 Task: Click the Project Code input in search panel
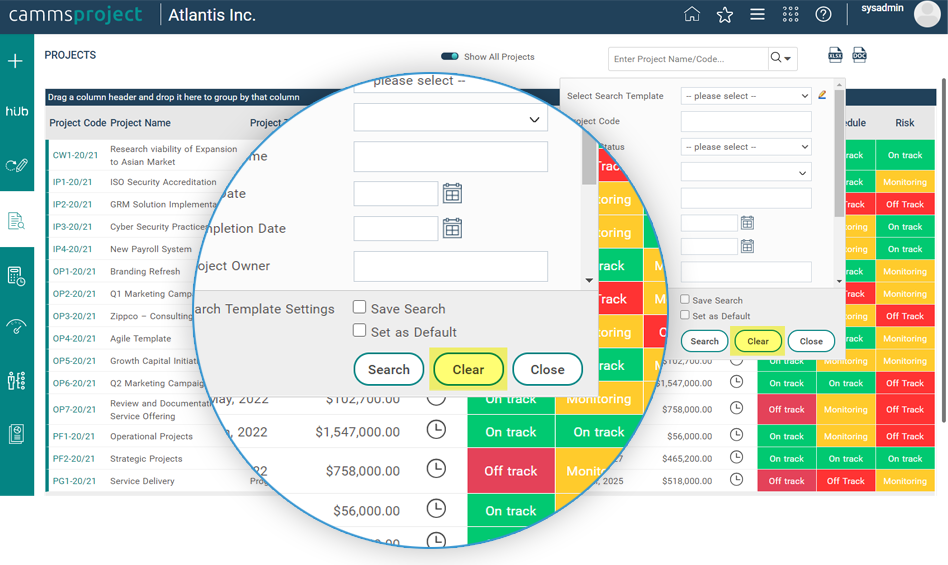point(746,121)
